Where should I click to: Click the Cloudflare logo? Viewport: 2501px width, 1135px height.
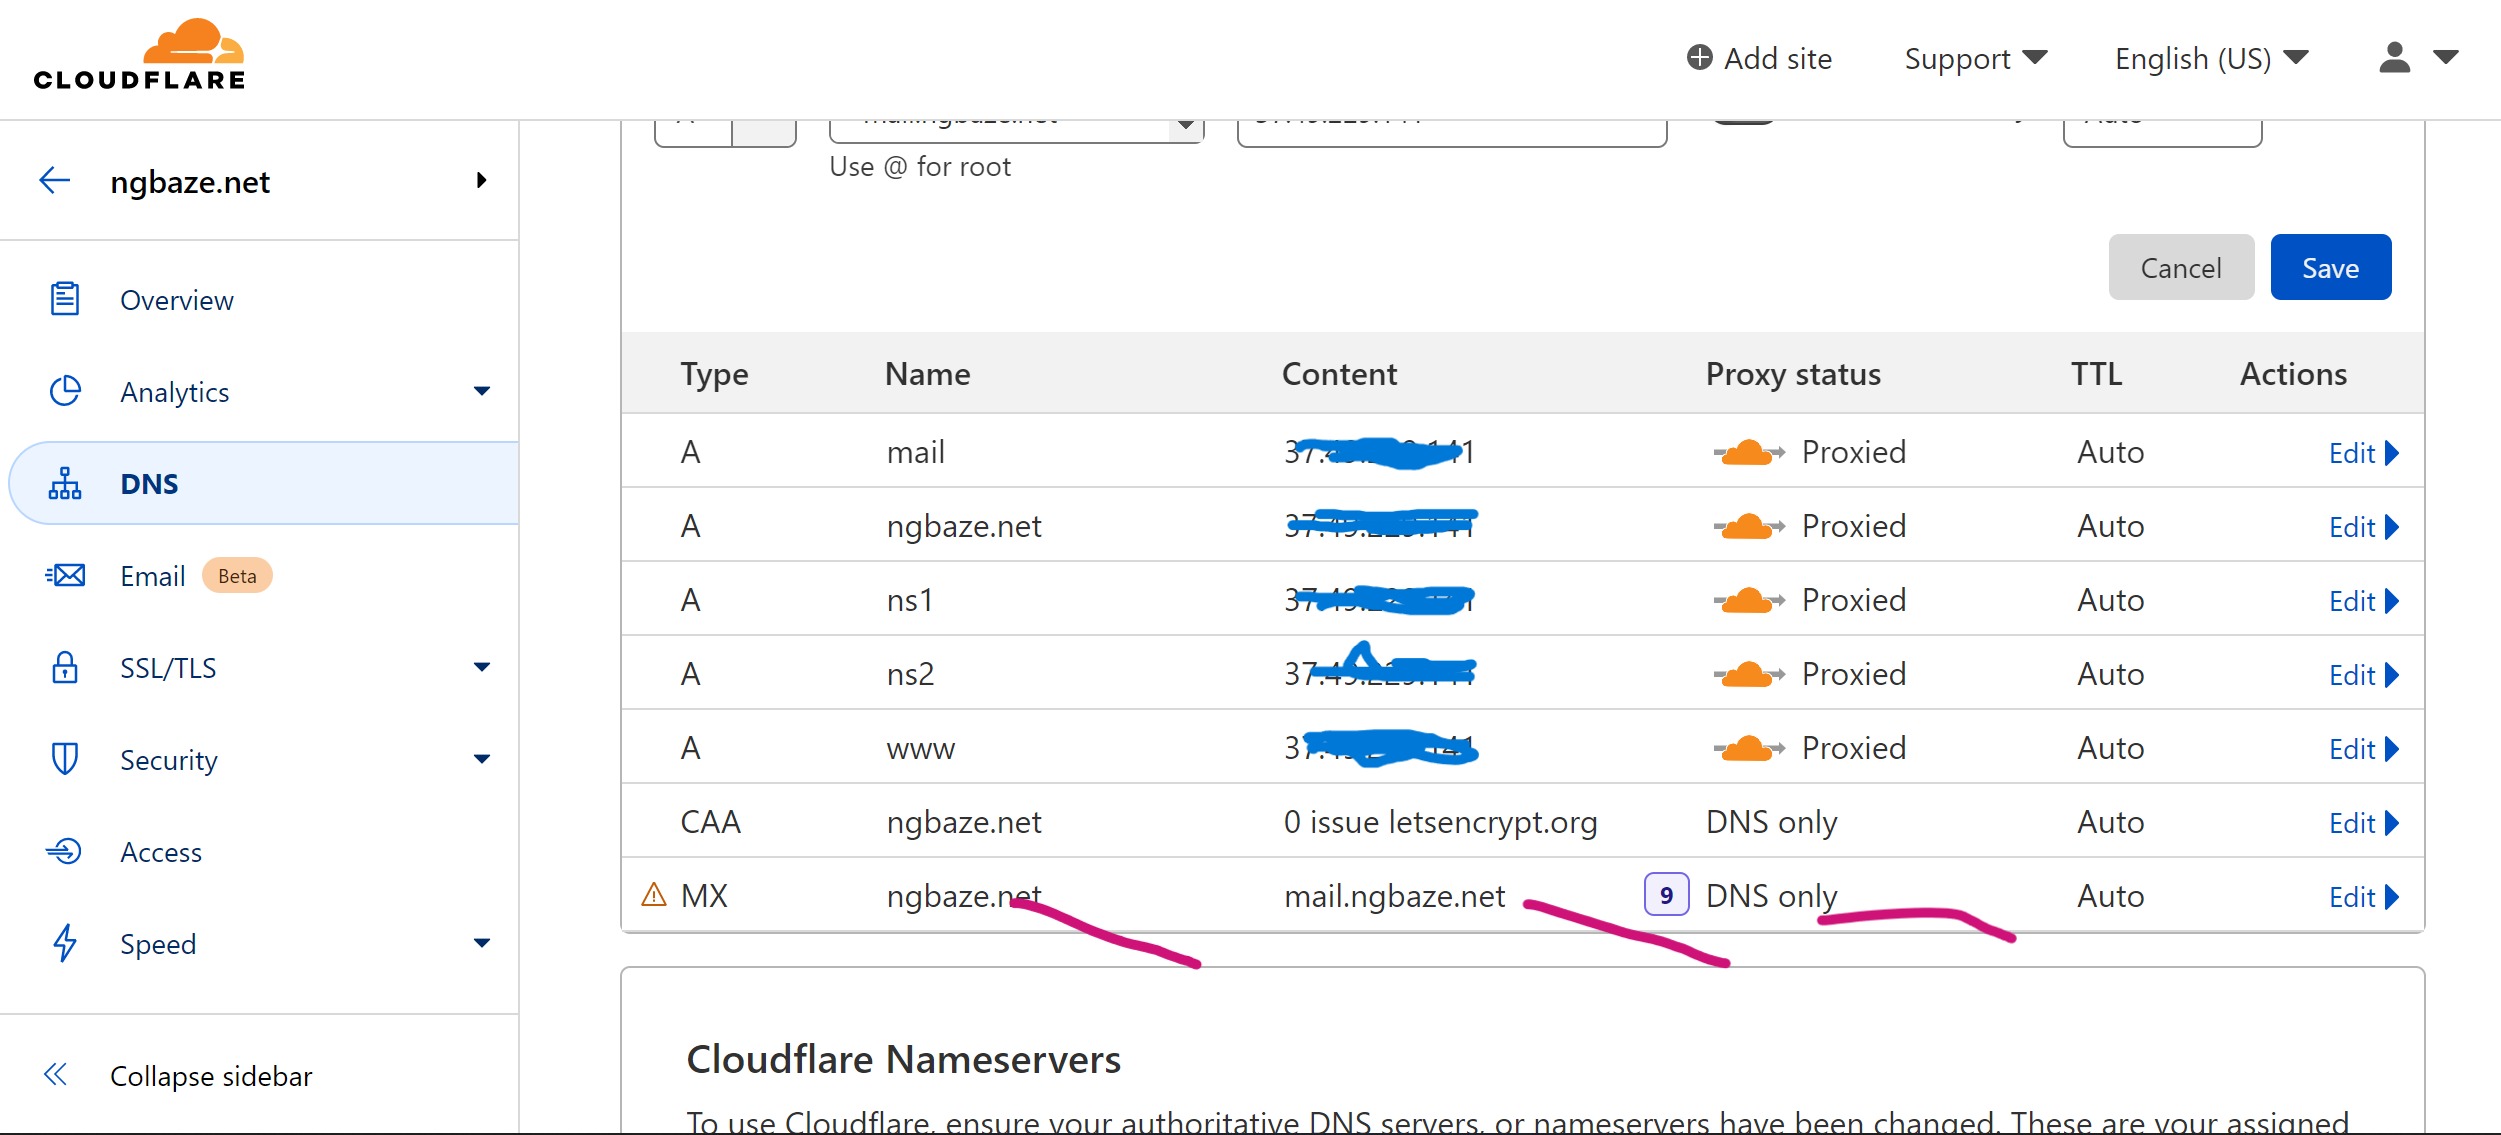pos(140,55)
